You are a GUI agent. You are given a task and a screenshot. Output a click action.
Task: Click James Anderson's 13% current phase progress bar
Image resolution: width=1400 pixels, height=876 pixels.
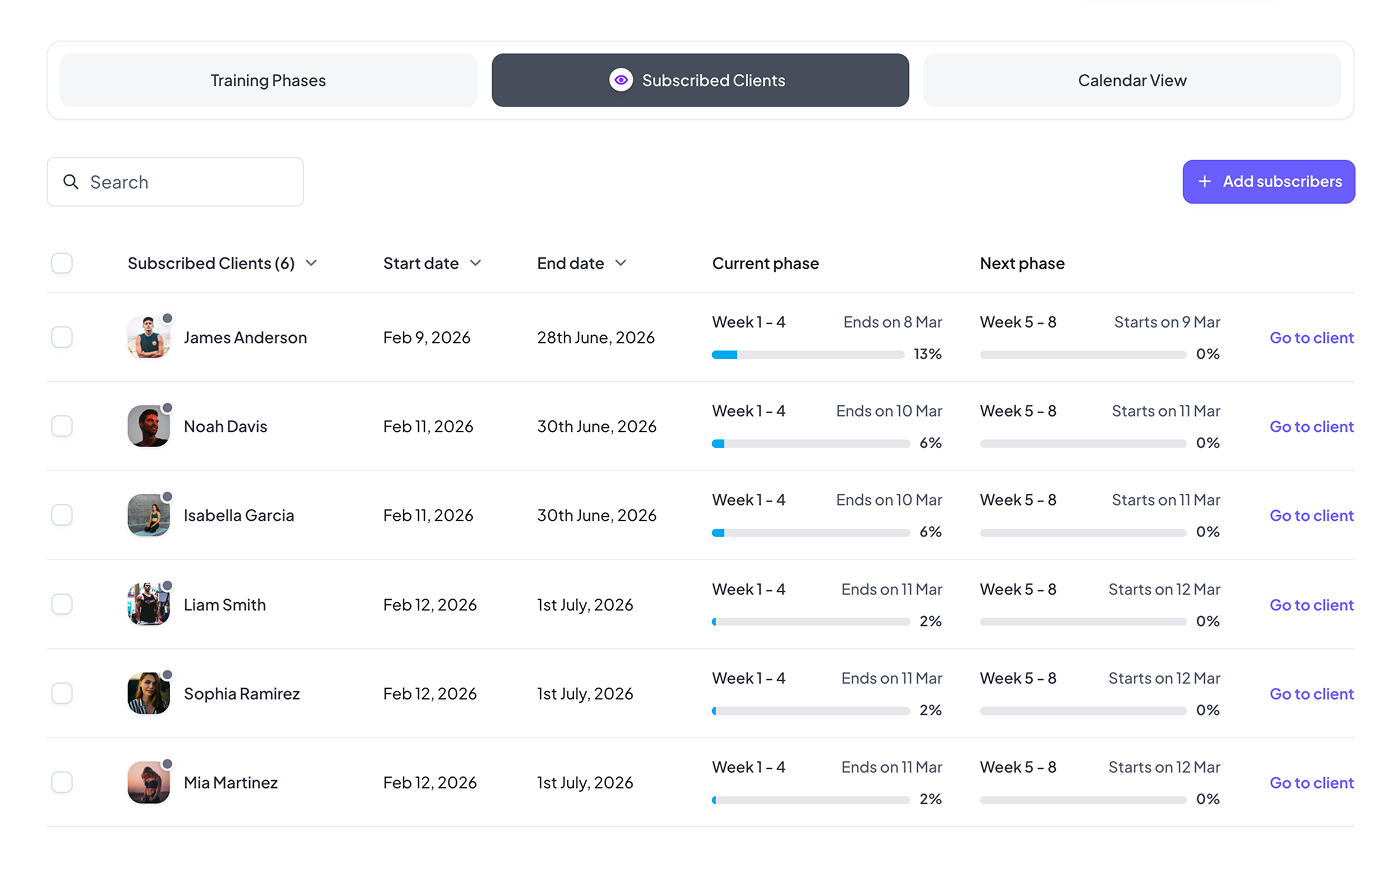click(810, 355)
